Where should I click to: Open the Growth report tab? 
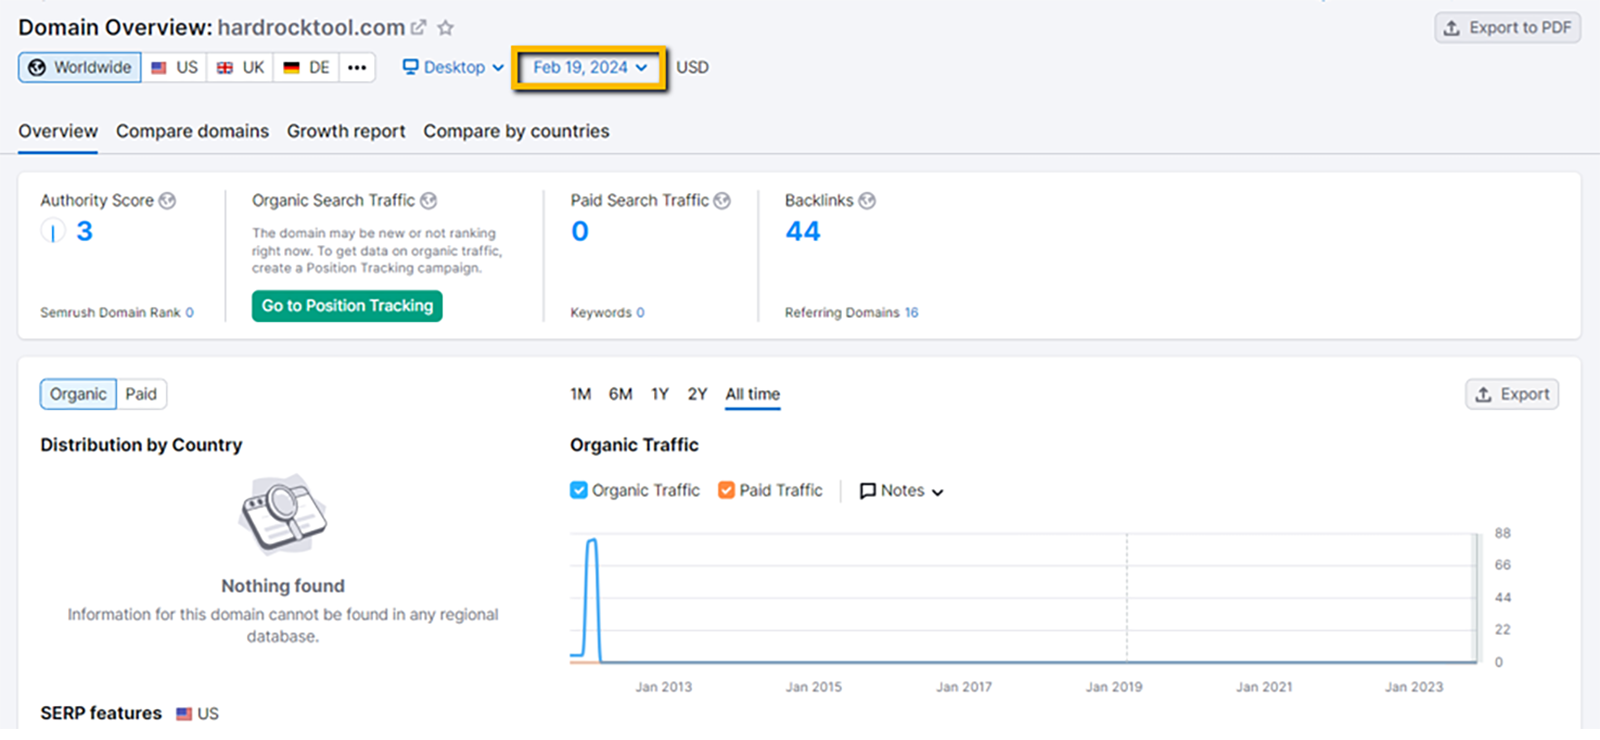point(346,131)
